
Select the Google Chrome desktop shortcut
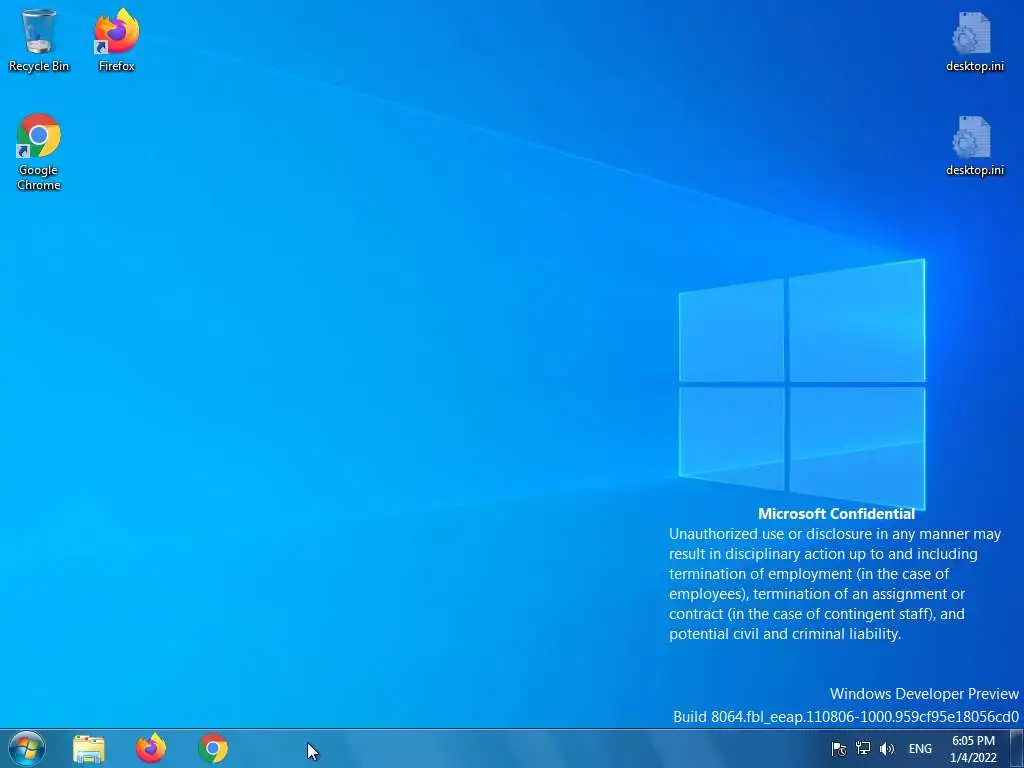(39, 152)
